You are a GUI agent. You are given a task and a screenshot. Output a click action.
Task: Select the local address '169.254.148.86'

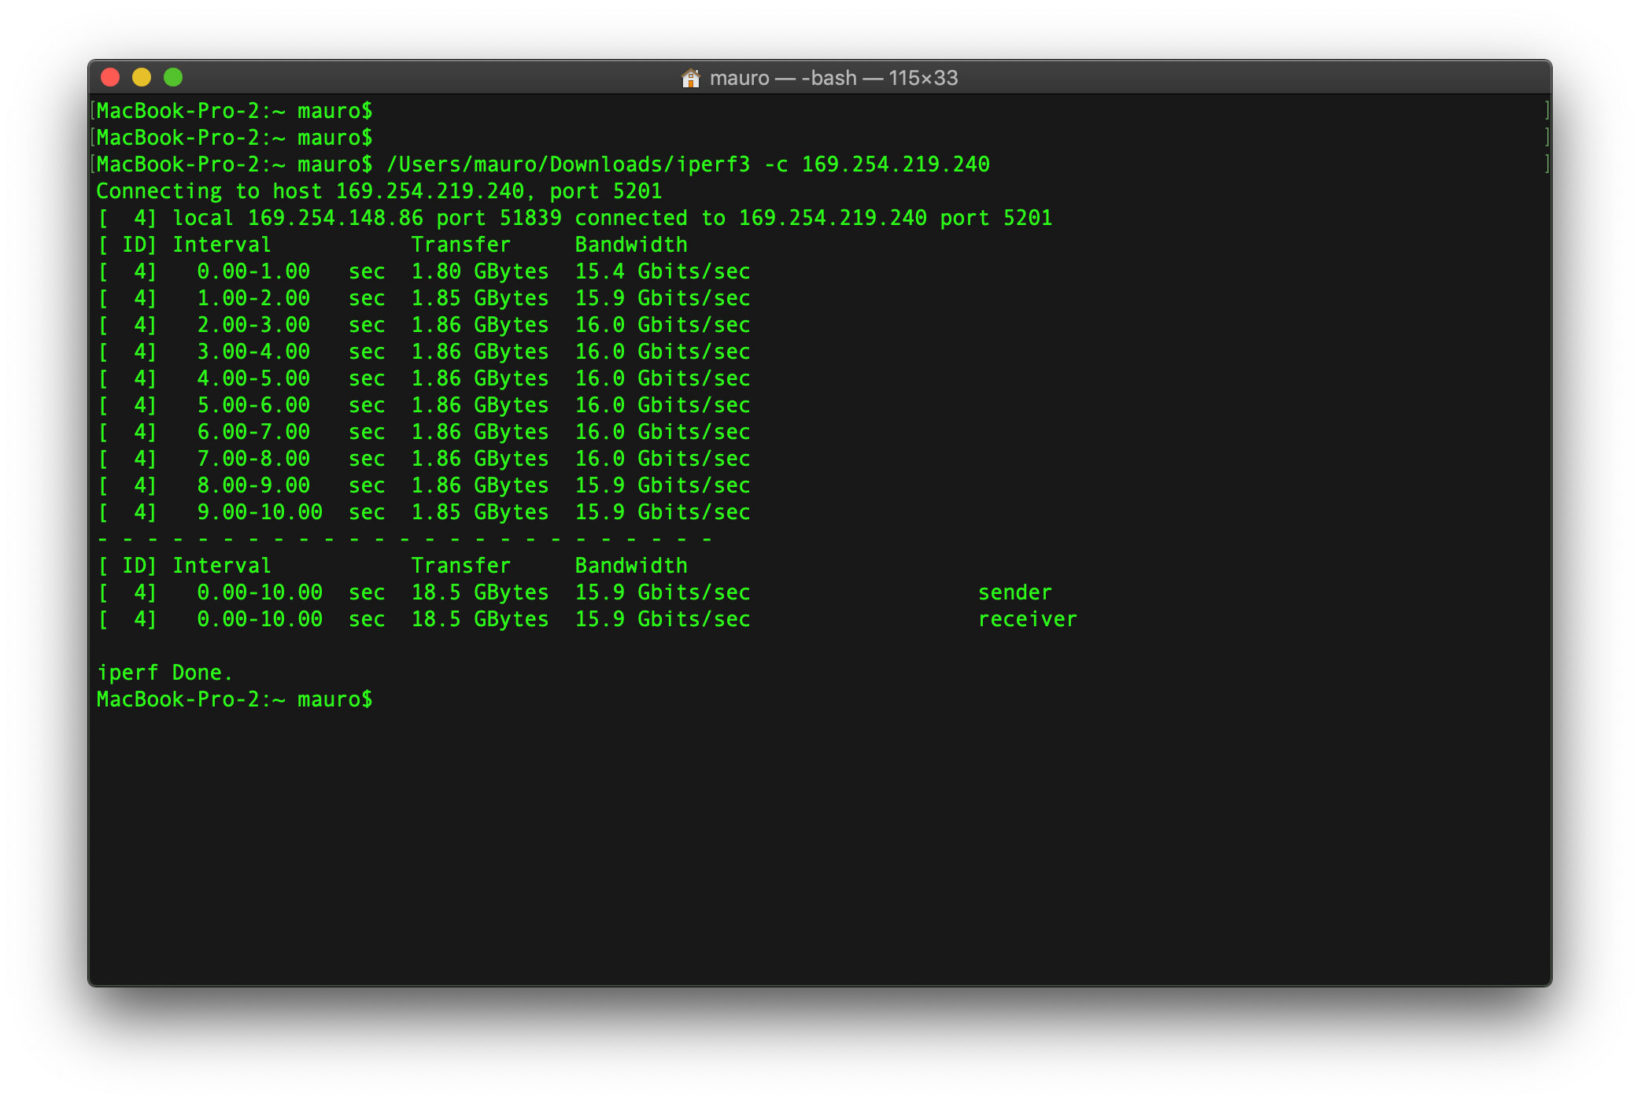coord(335,218)
